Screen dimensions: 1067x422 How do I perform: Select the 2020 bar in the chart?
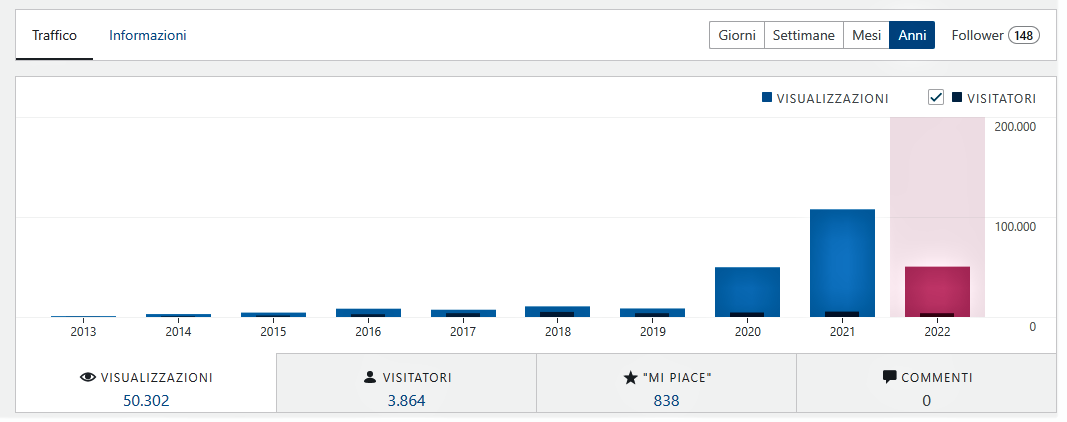pyautogui.click(x=747, y=291)
